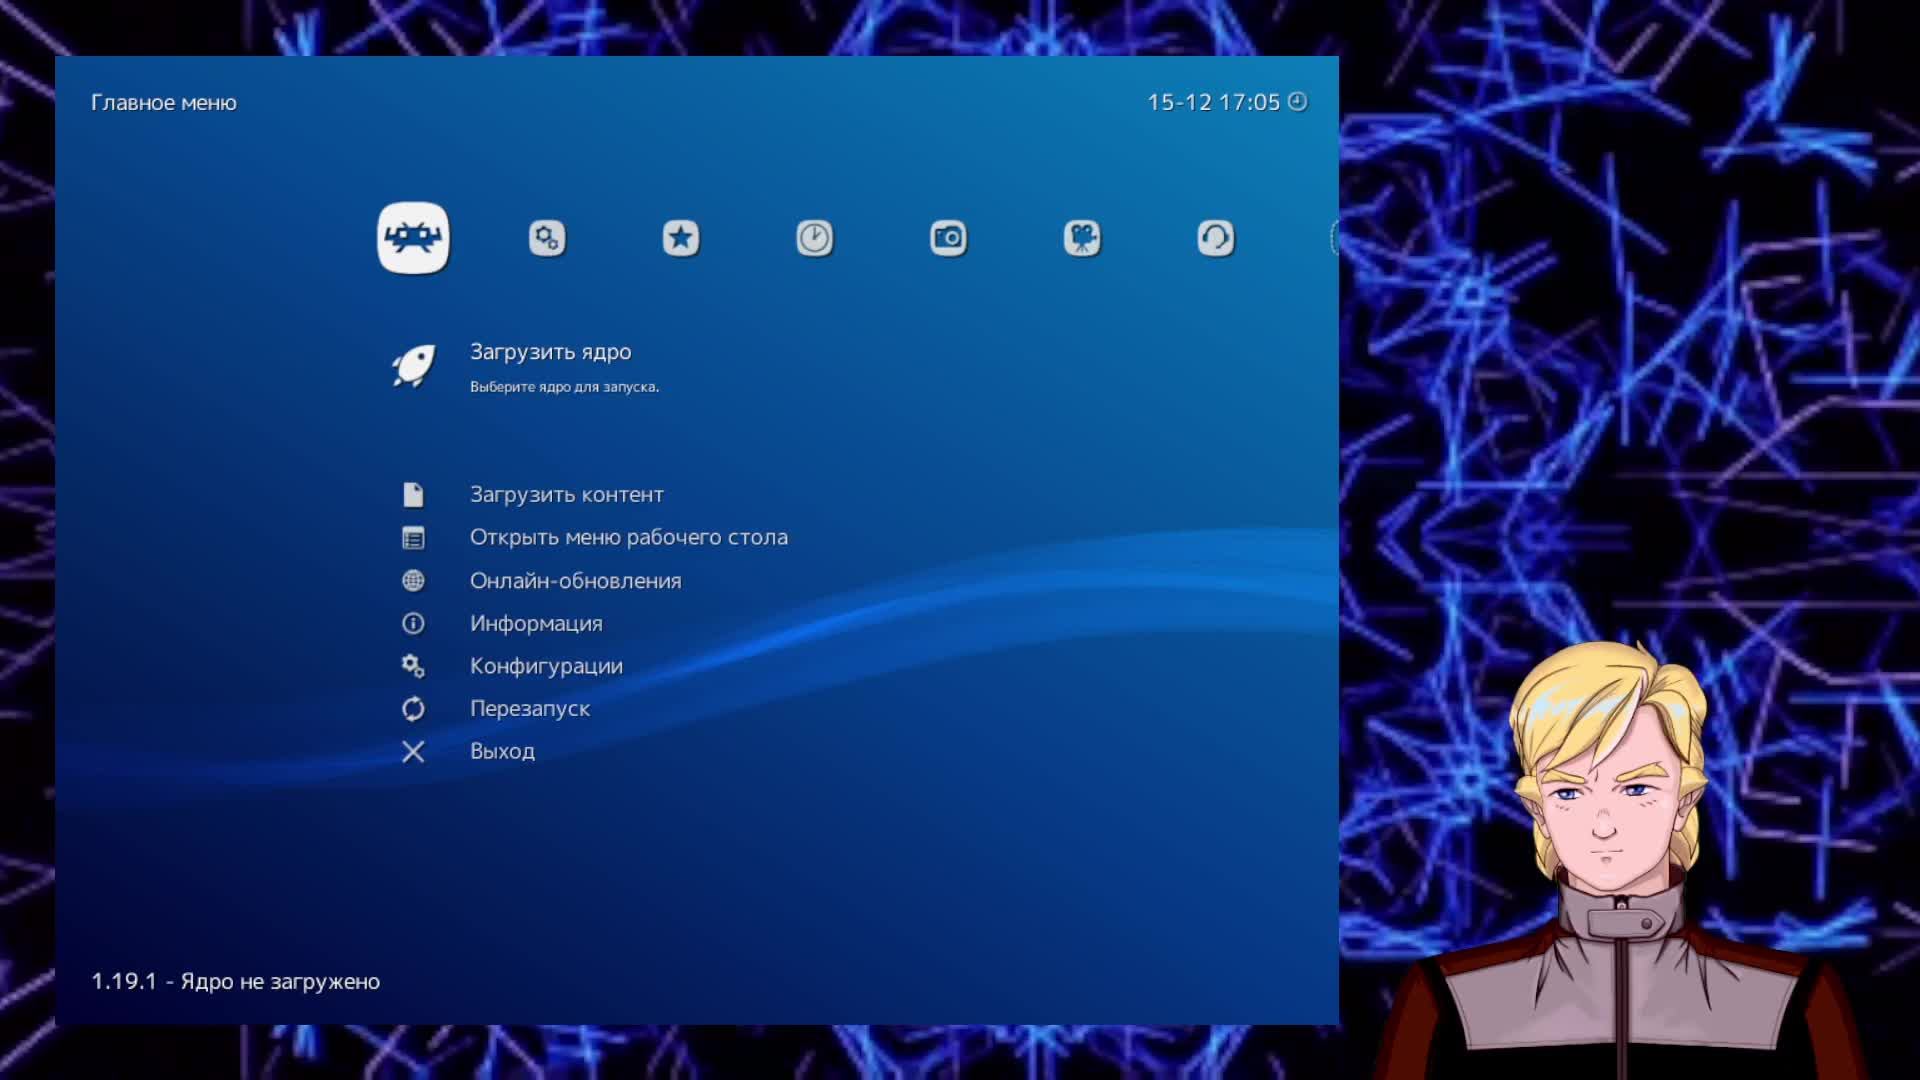Select the RetroArch main menu invader icon
Screen dimensions: 1920x1080
tap(413, 238)
